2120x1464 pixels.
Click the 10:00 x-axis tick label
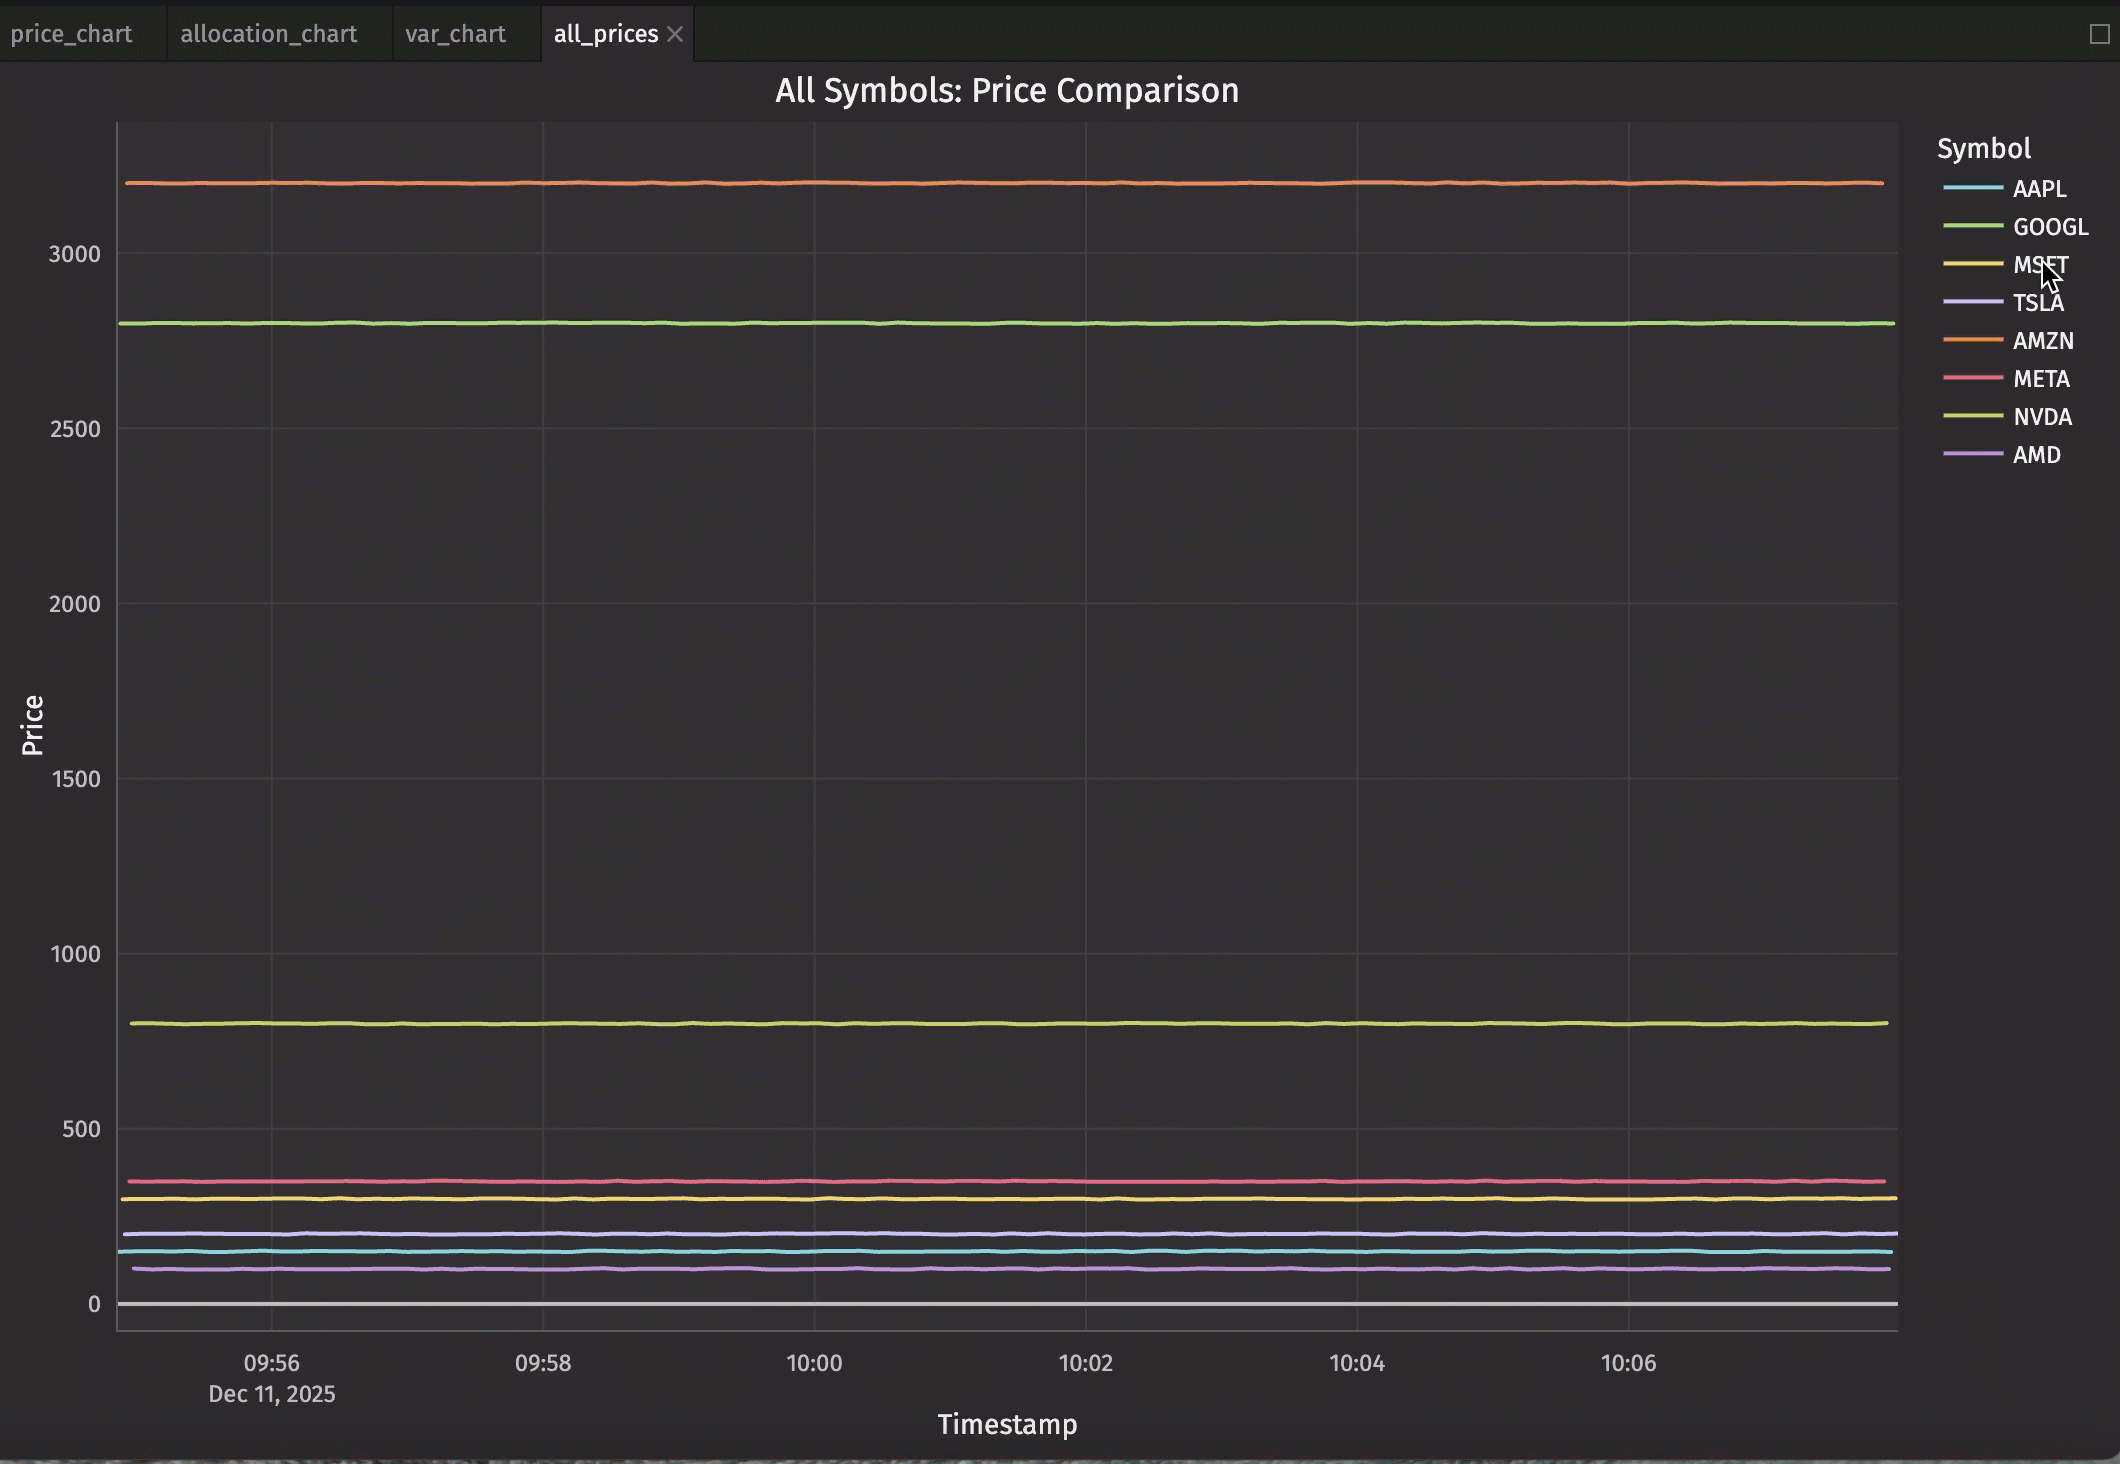(814, 1363)
